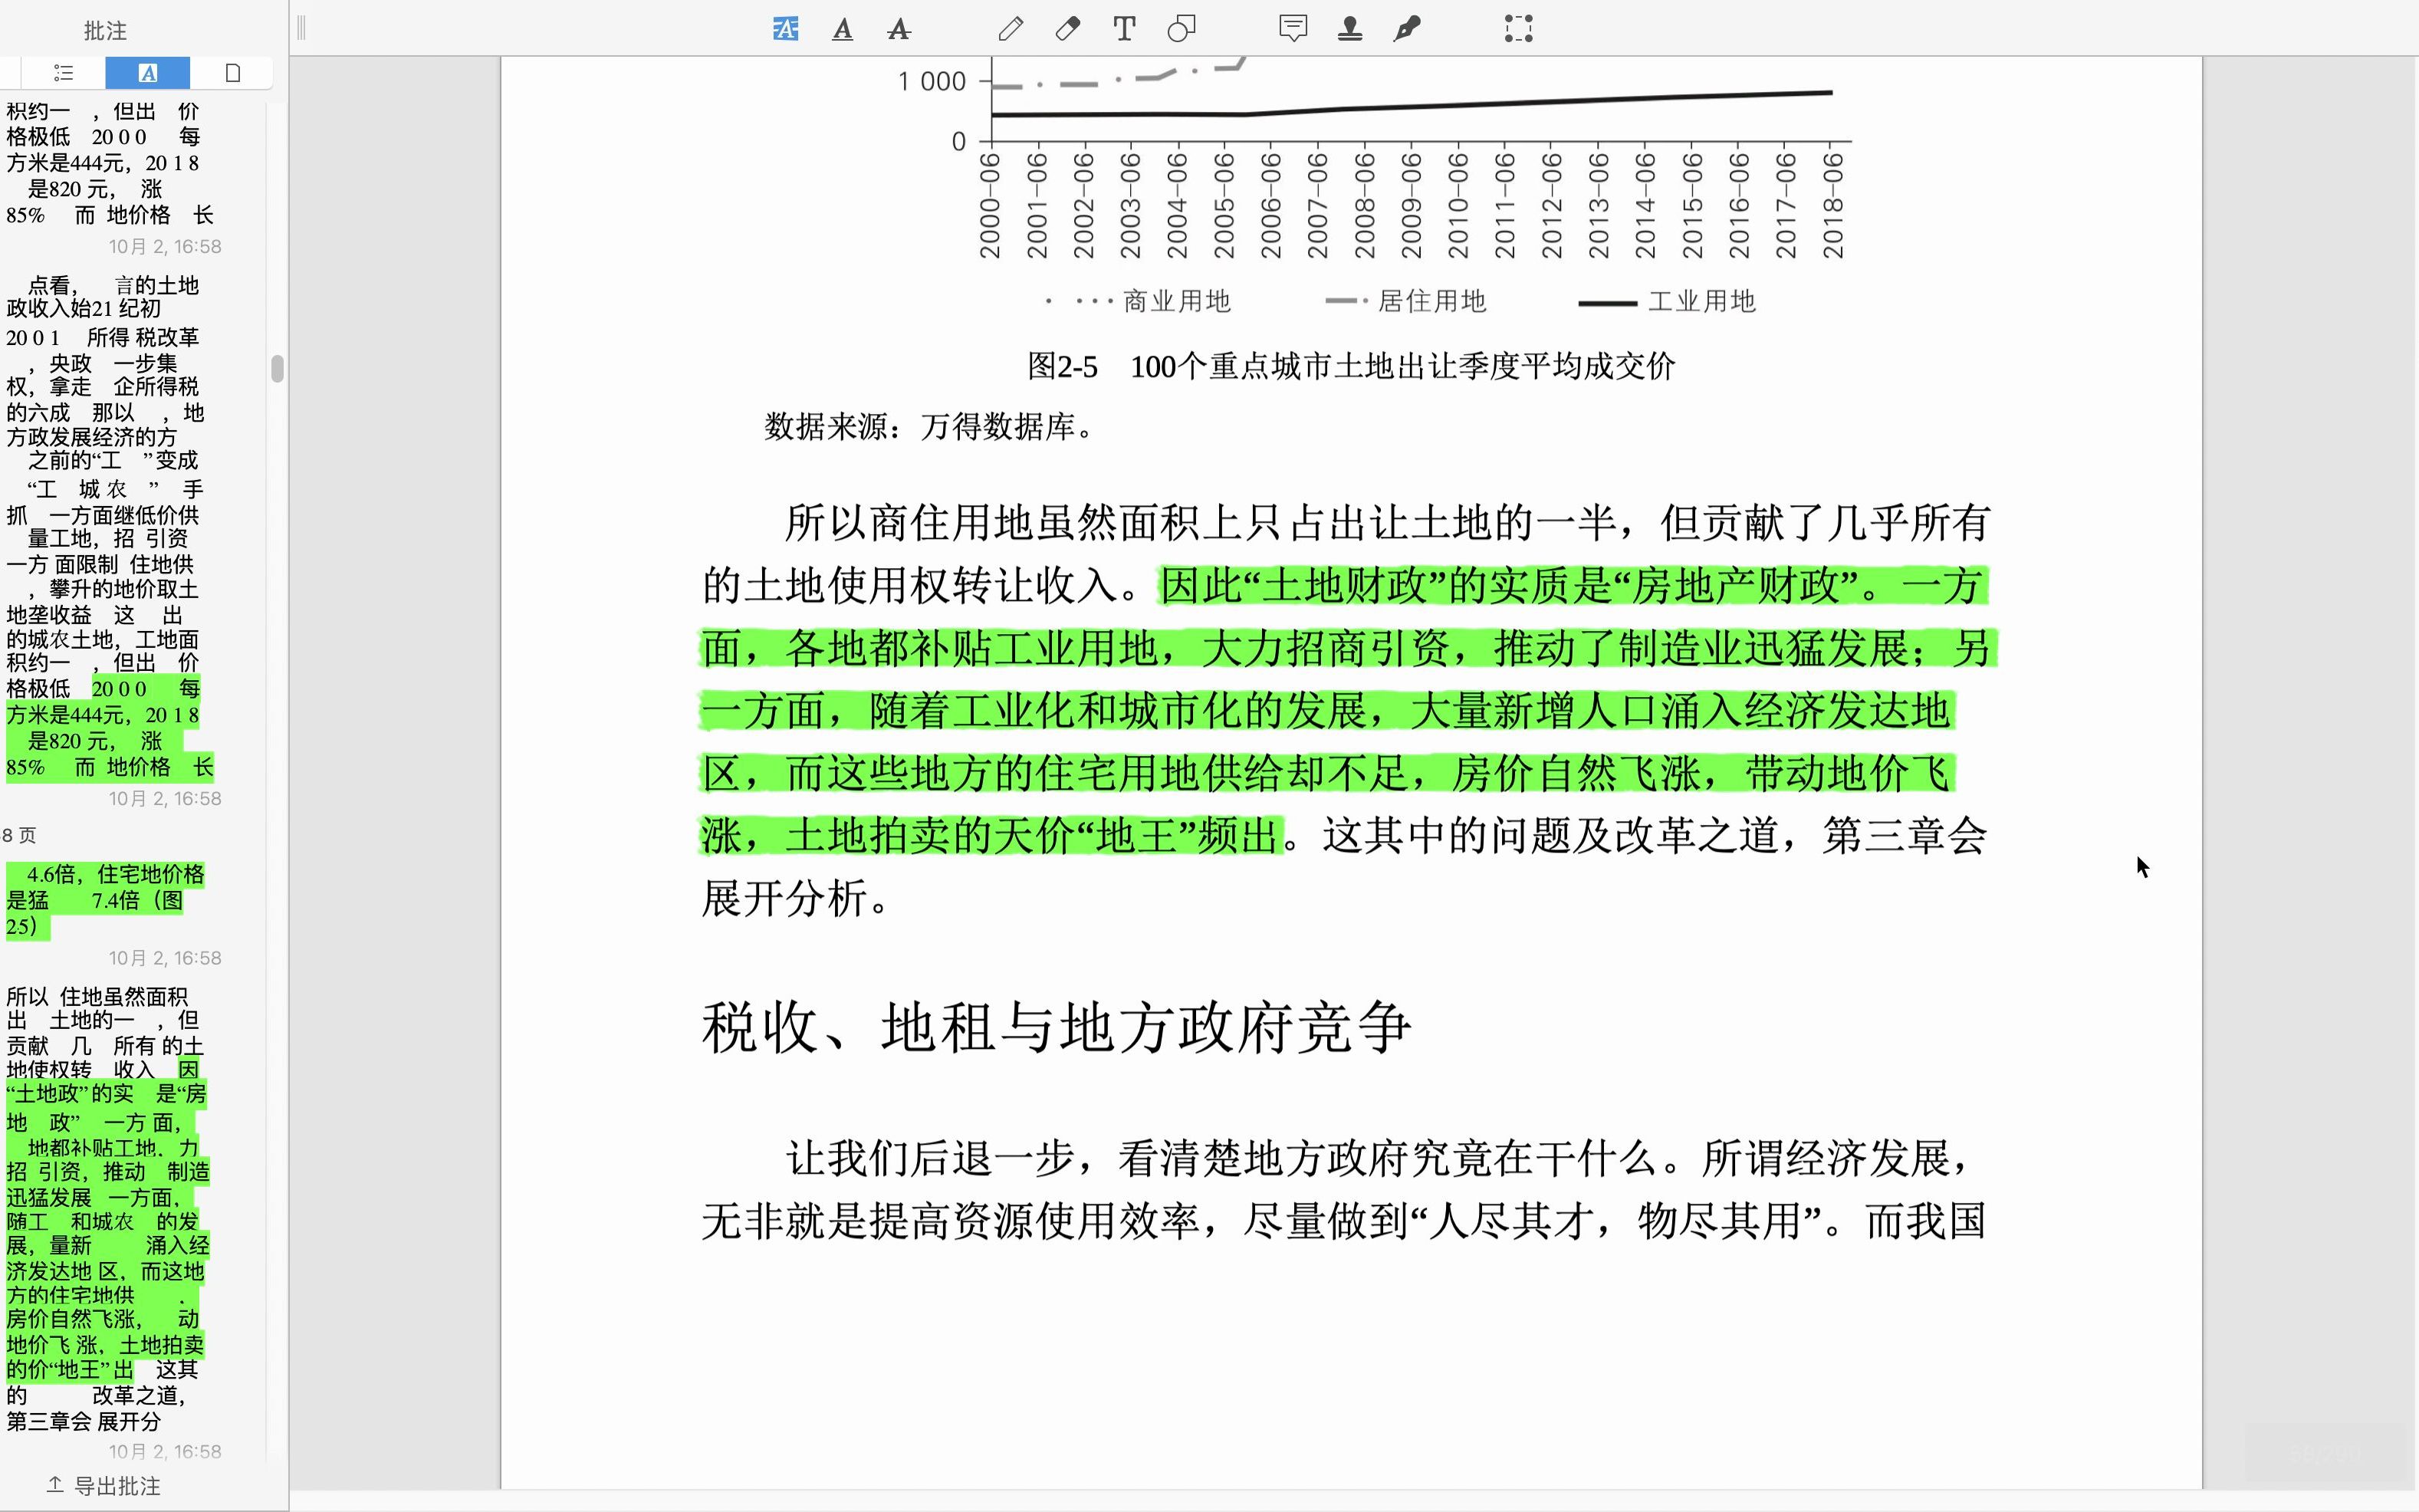Image resolution: width=2419 pixels, height=1512 pixels.
Task: Select the underline annotation tool
Action: coord(843,29)
